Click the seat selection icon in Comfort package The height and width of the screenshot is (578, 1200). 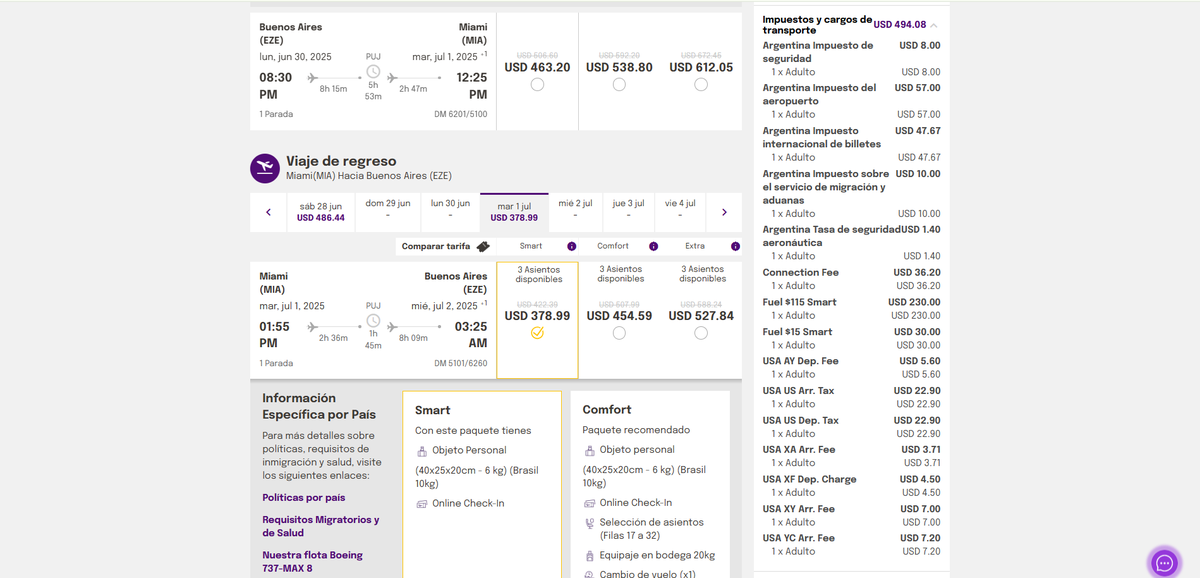[590, 522]
